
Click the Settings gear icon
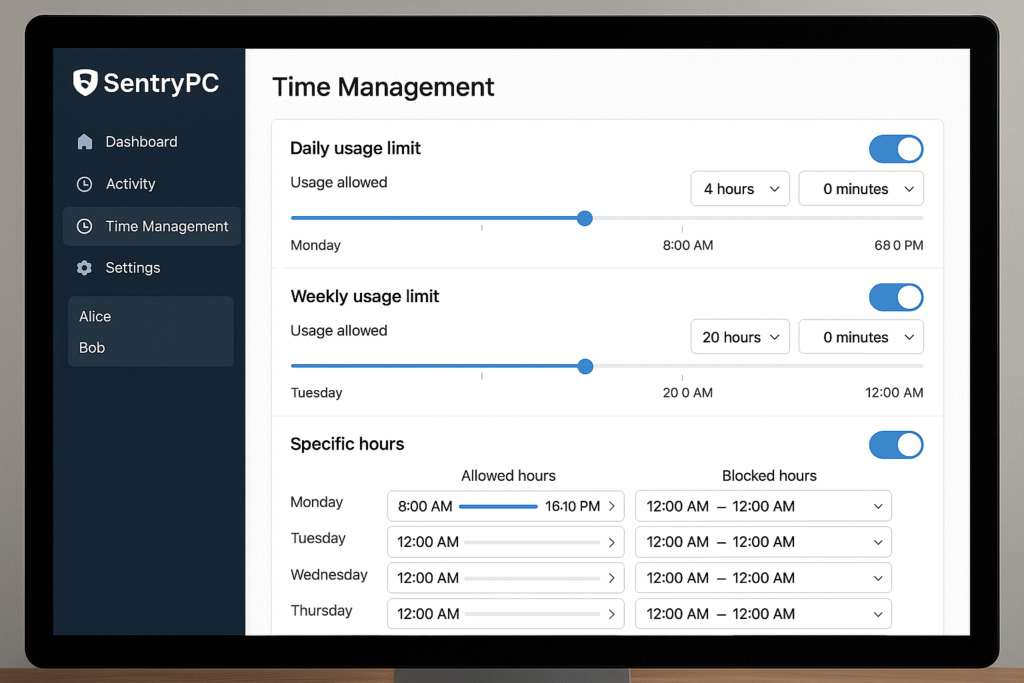tap(85, 268)
